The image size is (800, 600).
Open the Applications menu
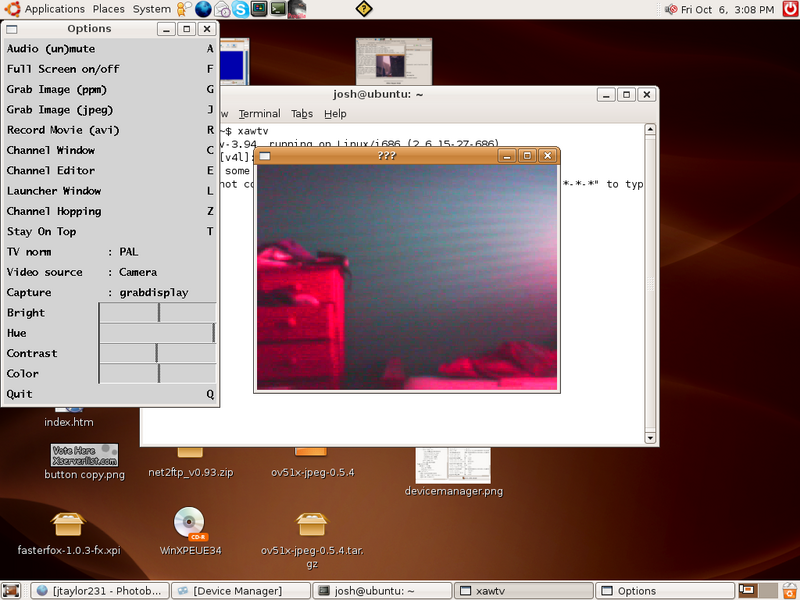pyautogui.click(x=54, y=9)
